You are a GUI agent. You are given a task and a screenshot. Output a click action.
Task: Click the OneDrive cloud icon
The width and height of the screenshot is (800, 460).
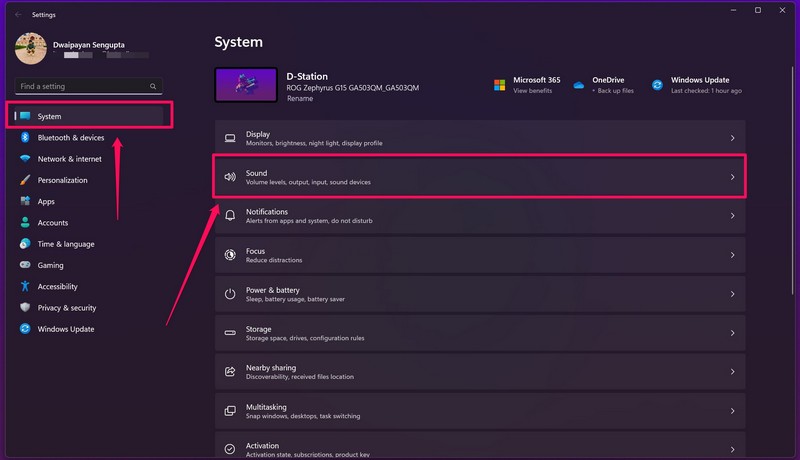point(578,85)
